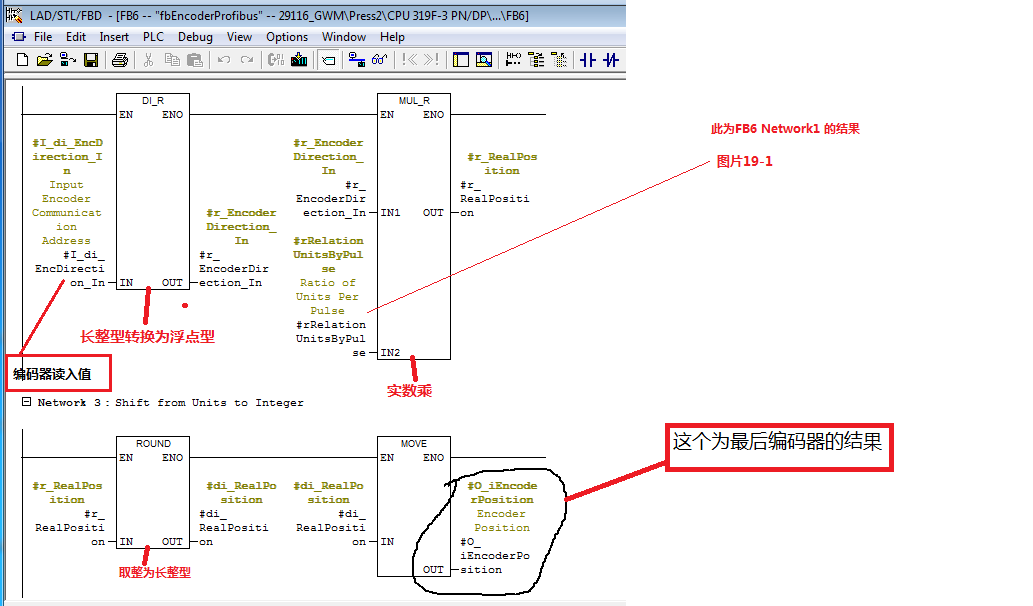The height and width of the screenshot is (606, 1033).
Task: Toggle the Online/Offline connection icon
Action: 356,60
